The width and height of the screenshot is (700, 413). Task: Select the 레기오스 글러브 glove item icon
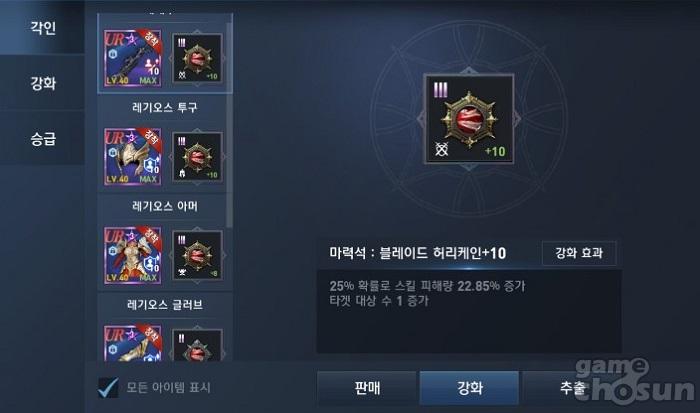click(x=133, y=343)
